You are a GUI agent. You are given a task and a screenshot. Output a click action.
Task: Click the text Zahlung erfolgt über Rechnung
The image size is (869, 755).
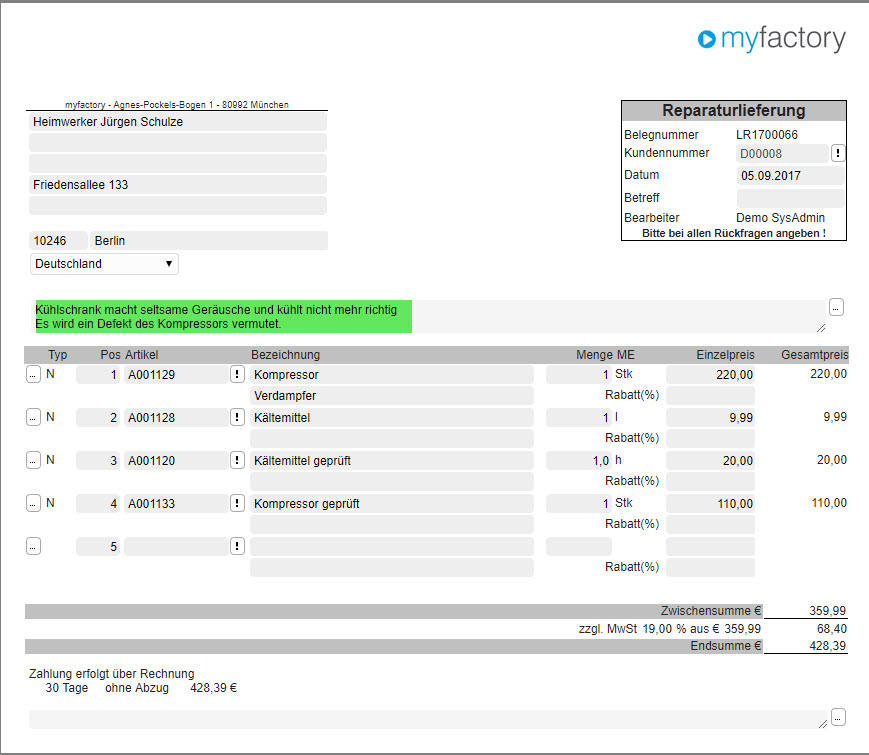(111, 674)
